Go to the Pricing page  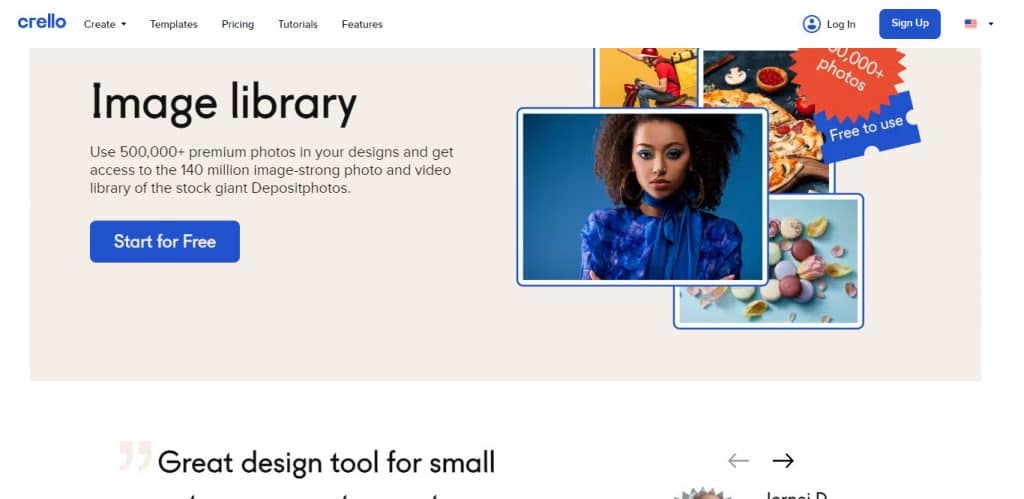[238, 24]
